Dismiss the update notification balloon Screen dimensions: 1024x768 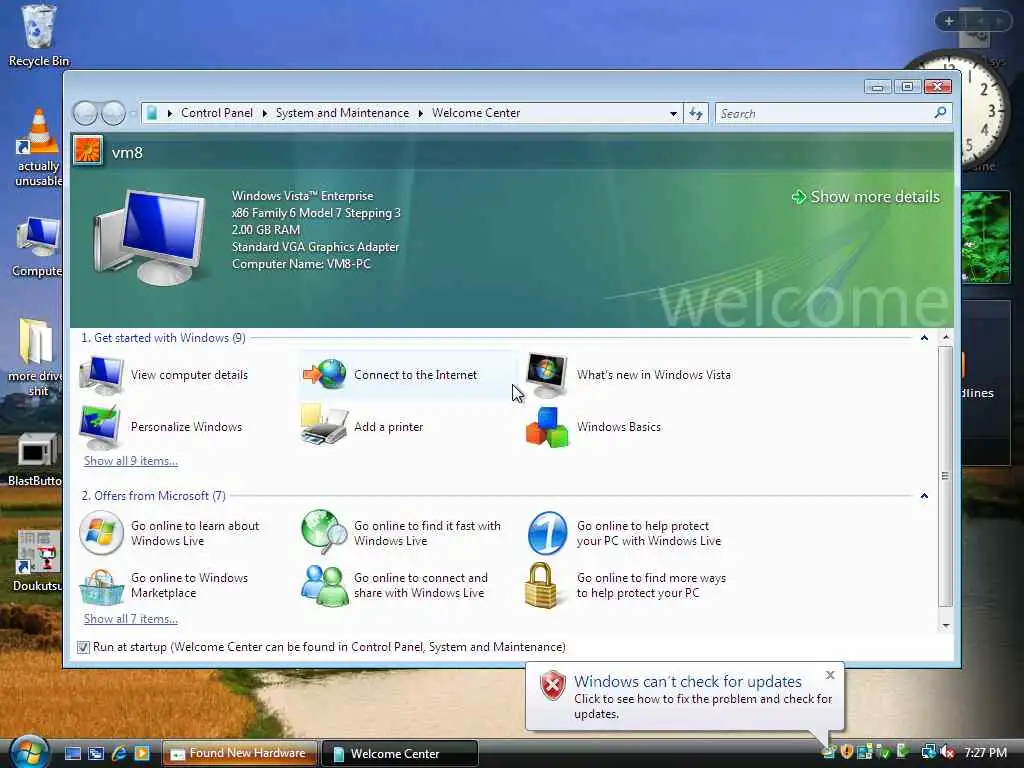[830, 675]
